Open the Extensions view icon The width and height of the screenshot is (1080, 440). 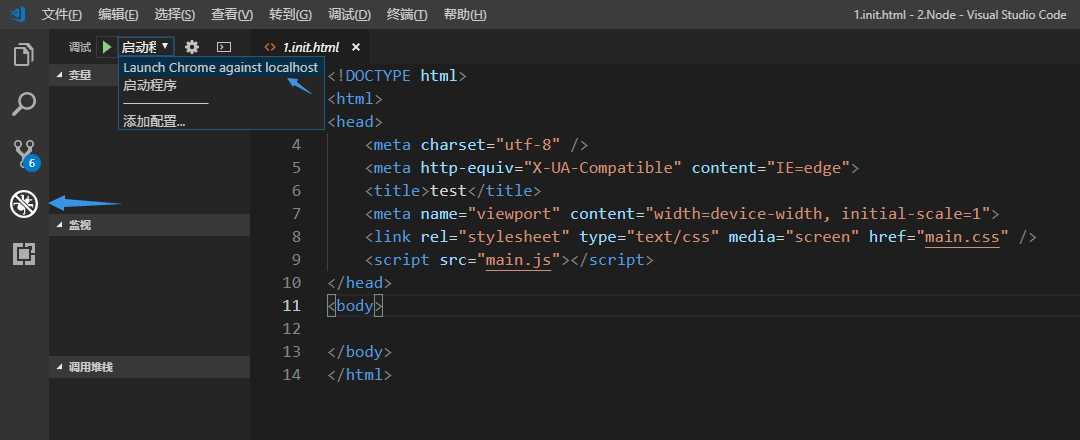(x=24, y=254)
